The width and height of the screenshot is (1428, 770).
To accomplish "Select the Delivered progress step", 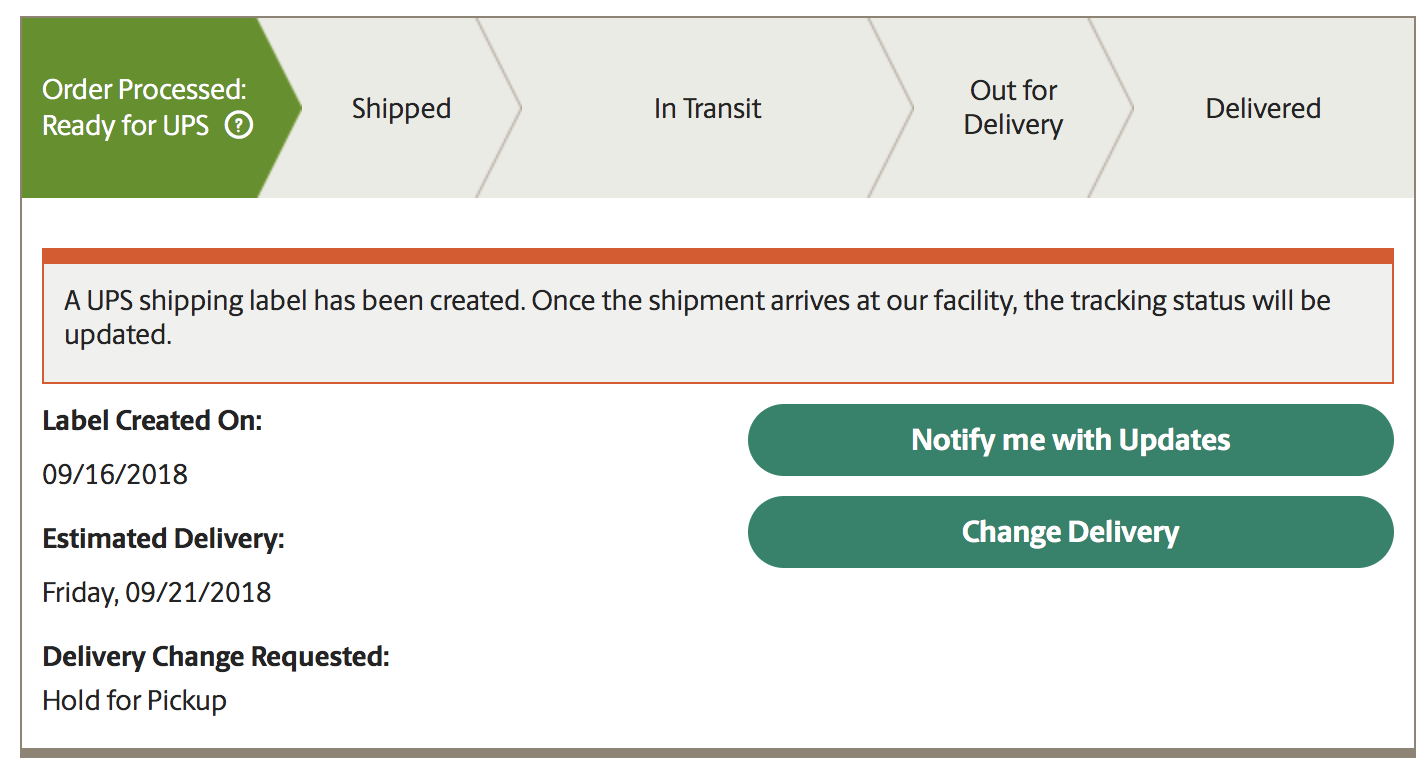I will pos(1263,108).
